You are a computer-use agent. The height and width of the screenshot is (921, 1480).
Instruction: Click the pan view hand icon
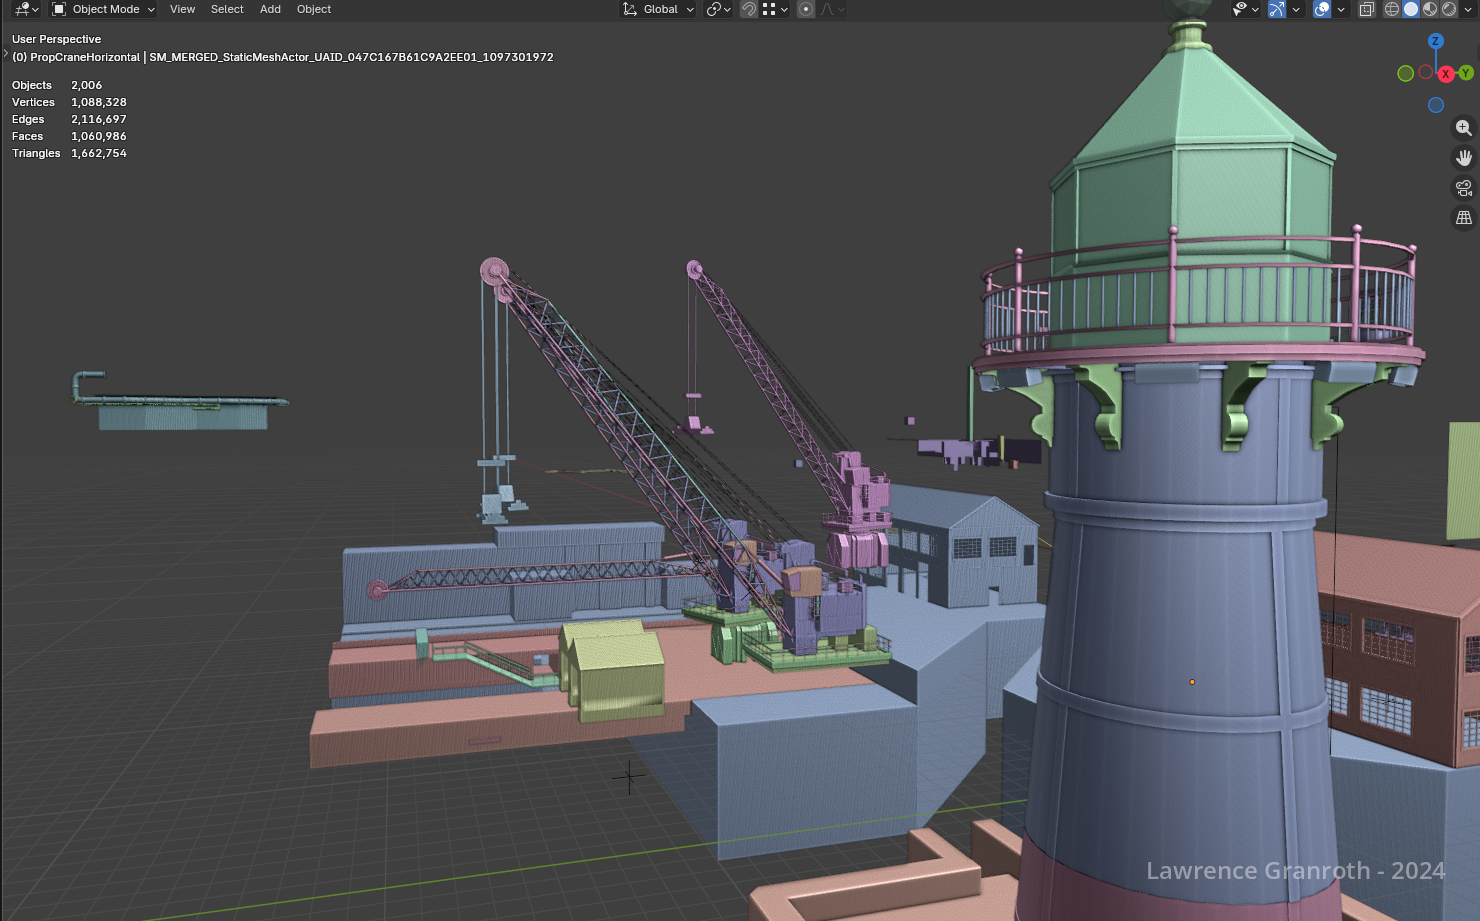coord(1463,158)
